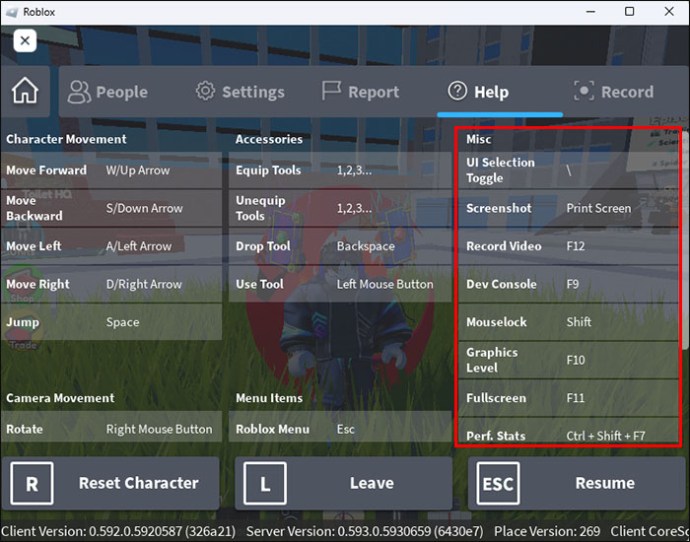Open the Report tab
Viewport: 690px width, 542px height.
click(360, 92)
